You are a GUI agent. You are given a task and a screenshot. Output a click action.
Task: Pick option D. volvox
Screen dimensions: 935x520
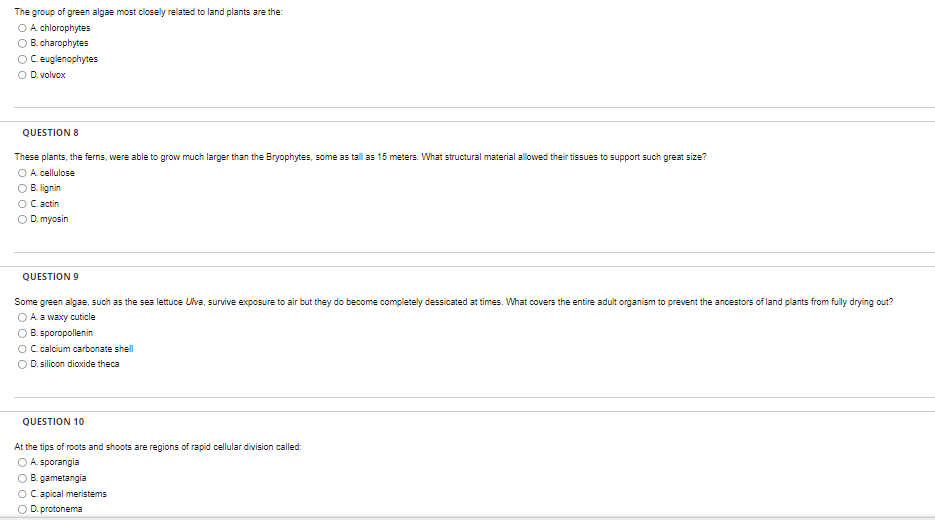coord(22,75)
